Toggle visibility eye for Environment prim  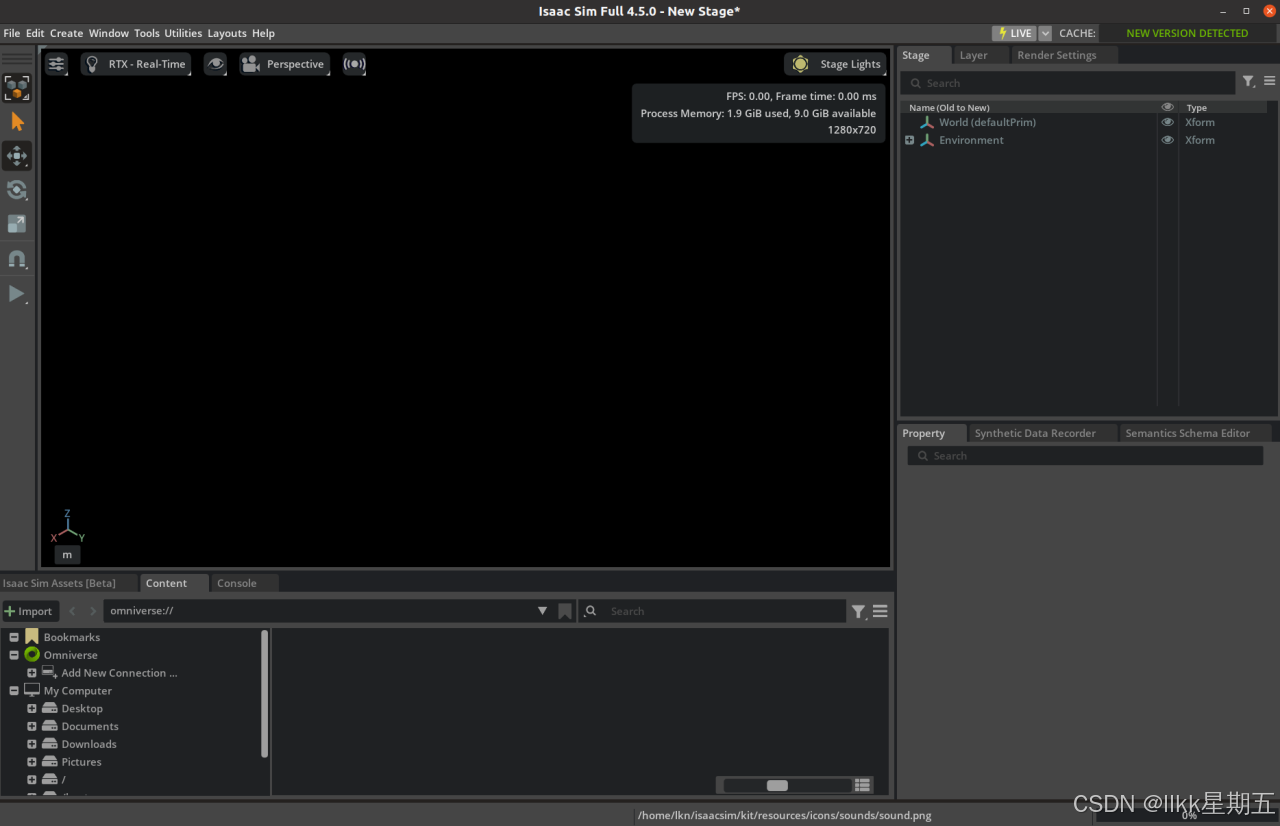click(1167, 141)
